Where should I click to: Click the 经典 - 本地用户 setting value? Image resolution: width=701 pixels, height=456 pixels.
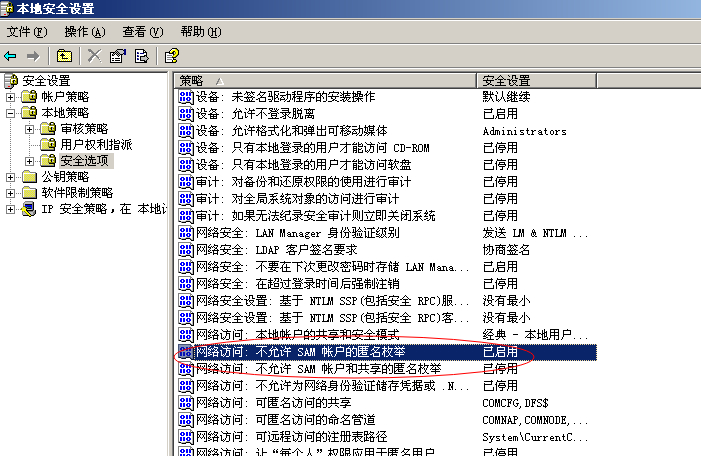point(535,334)
